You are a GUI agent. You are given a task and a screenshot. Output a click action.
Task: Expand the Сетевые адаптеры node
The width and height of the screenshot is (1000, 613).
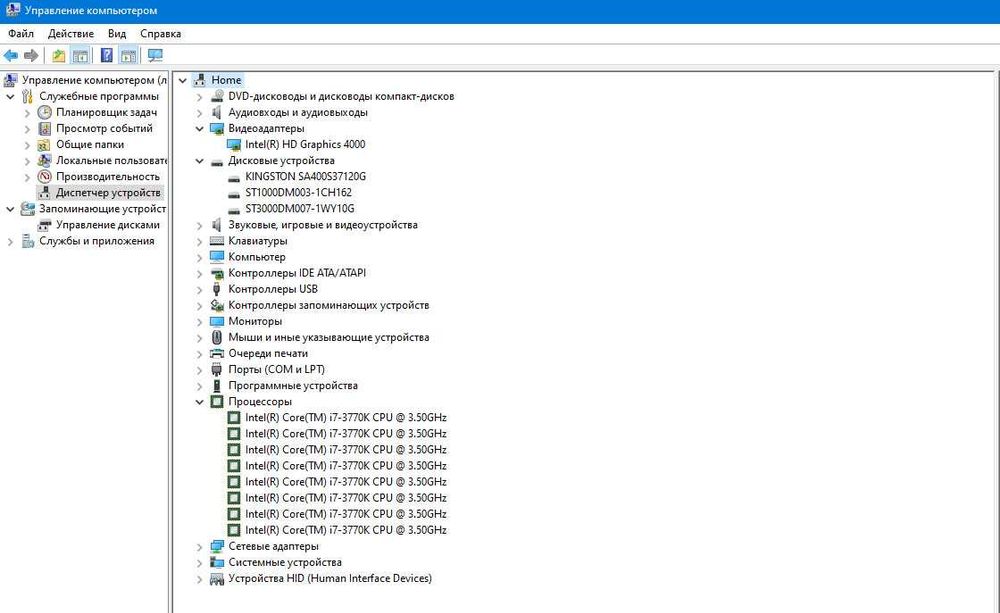coord(200,547)
